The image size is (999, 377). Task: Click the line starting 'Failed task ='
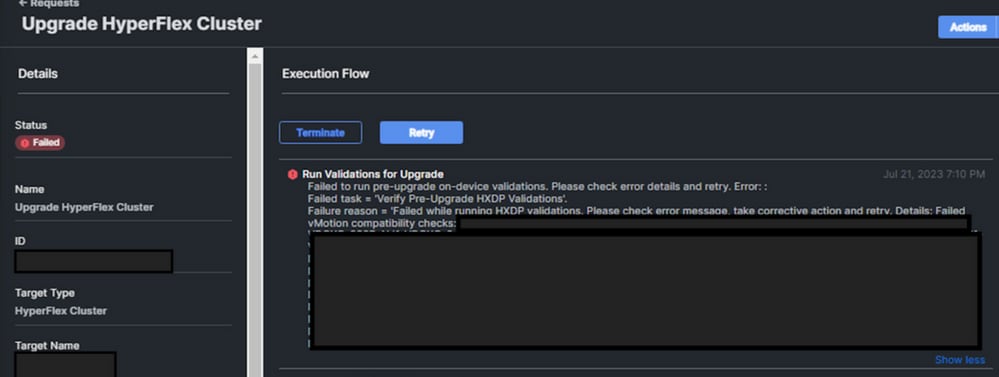(438, 199)
